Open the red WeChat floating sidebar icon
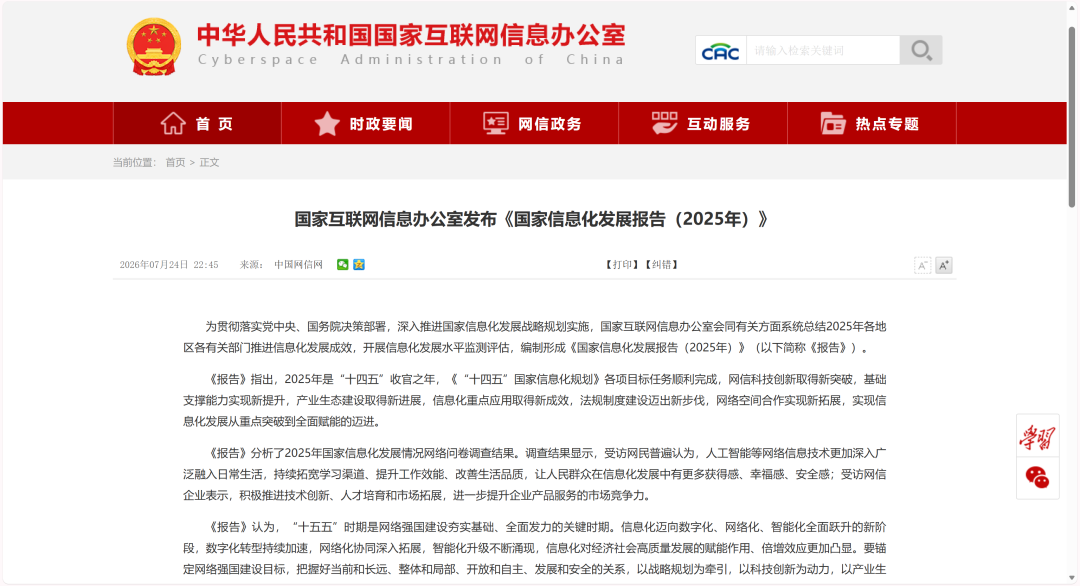1080x586 pixels. coord(1037,477)
